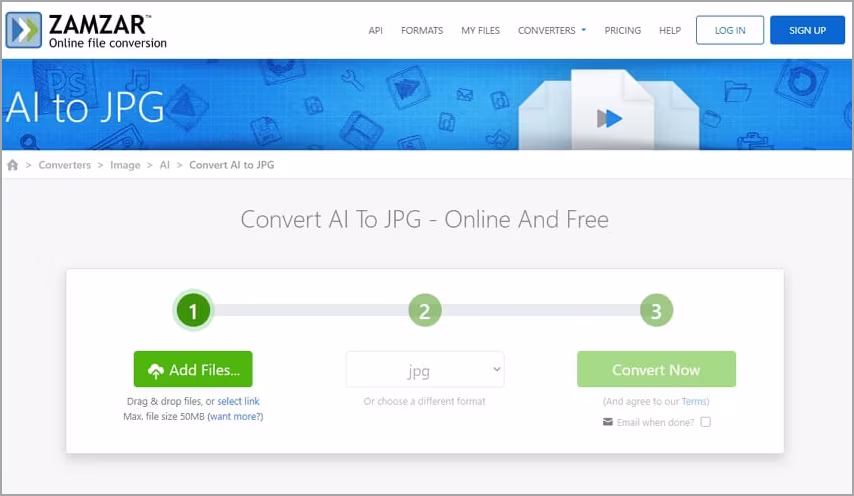Click the ZAMZAR Online file conversion wordmark
This screenshot has height=496, width=854.
(x=107, y=31)
